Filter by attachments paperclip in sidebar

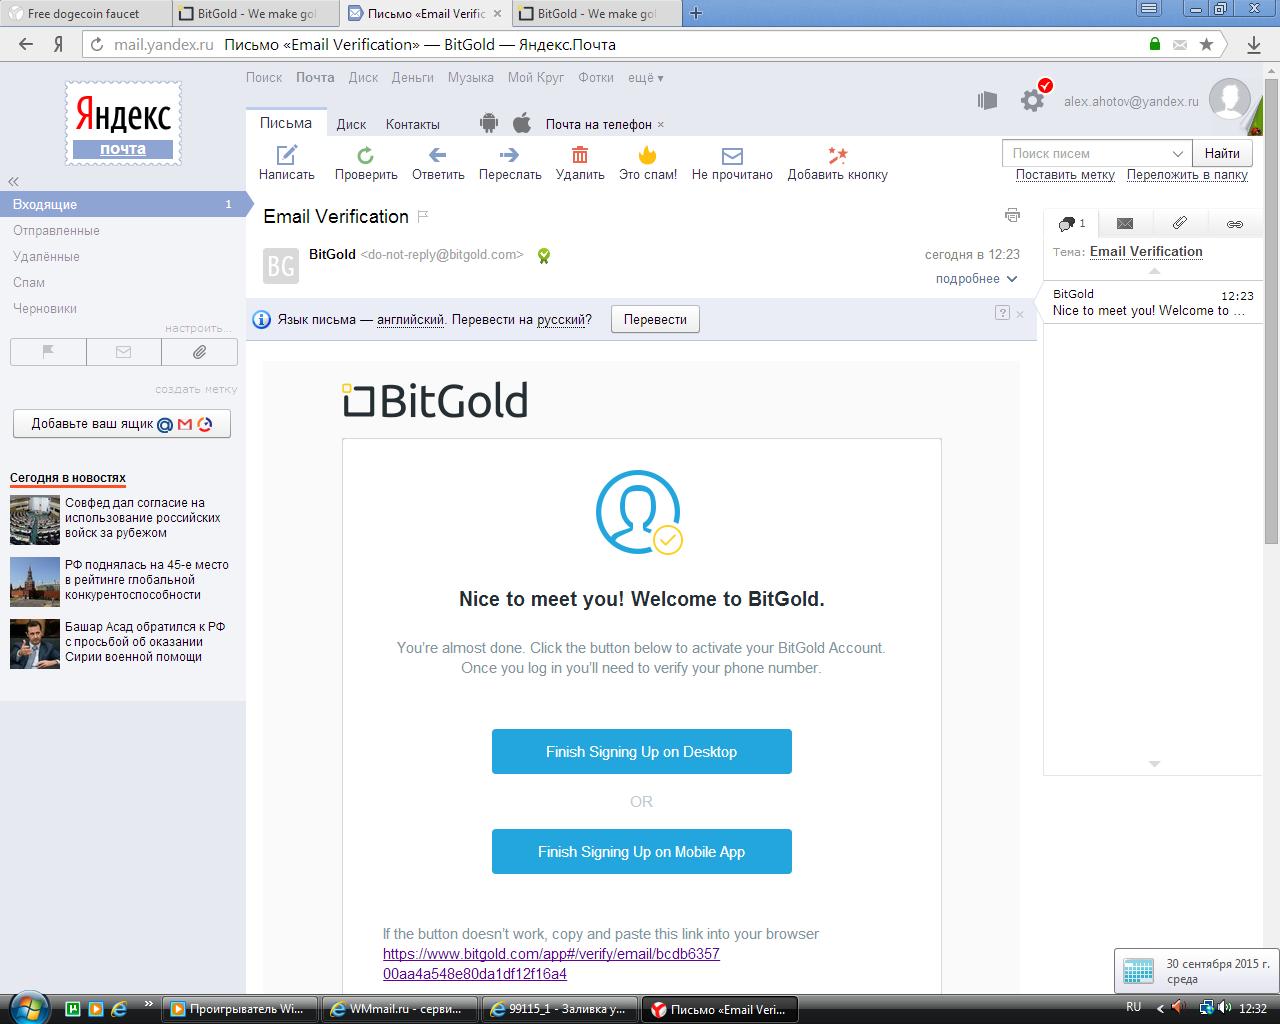point(200,352)
